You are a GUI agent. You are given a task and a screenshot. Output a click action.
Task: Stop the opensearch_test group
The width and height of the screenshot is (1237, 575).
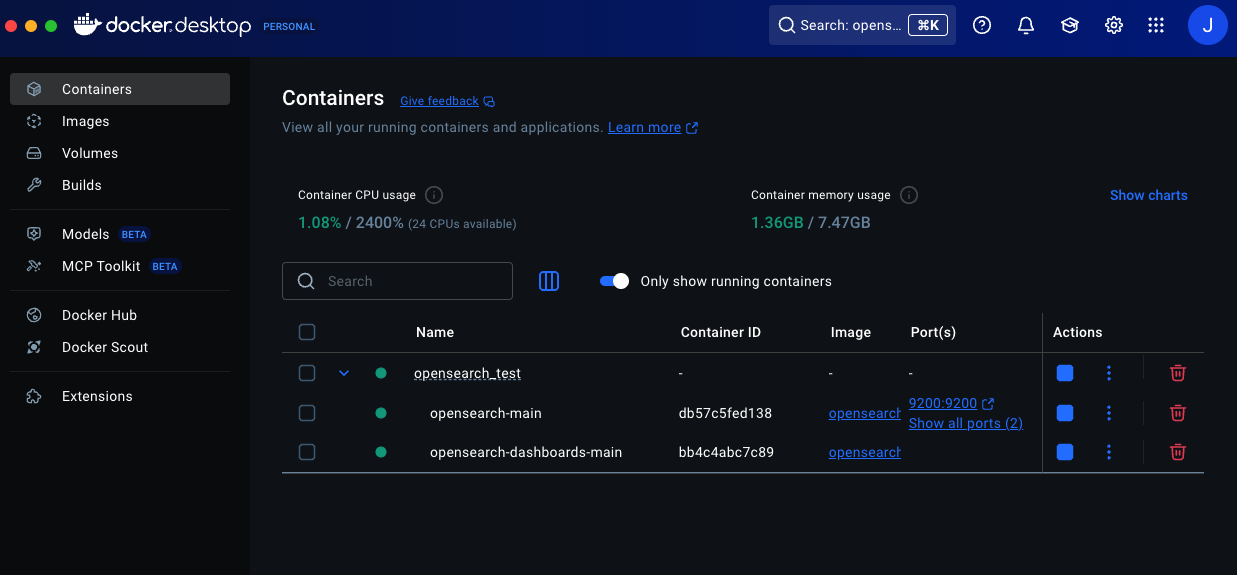coord(1065,373)
